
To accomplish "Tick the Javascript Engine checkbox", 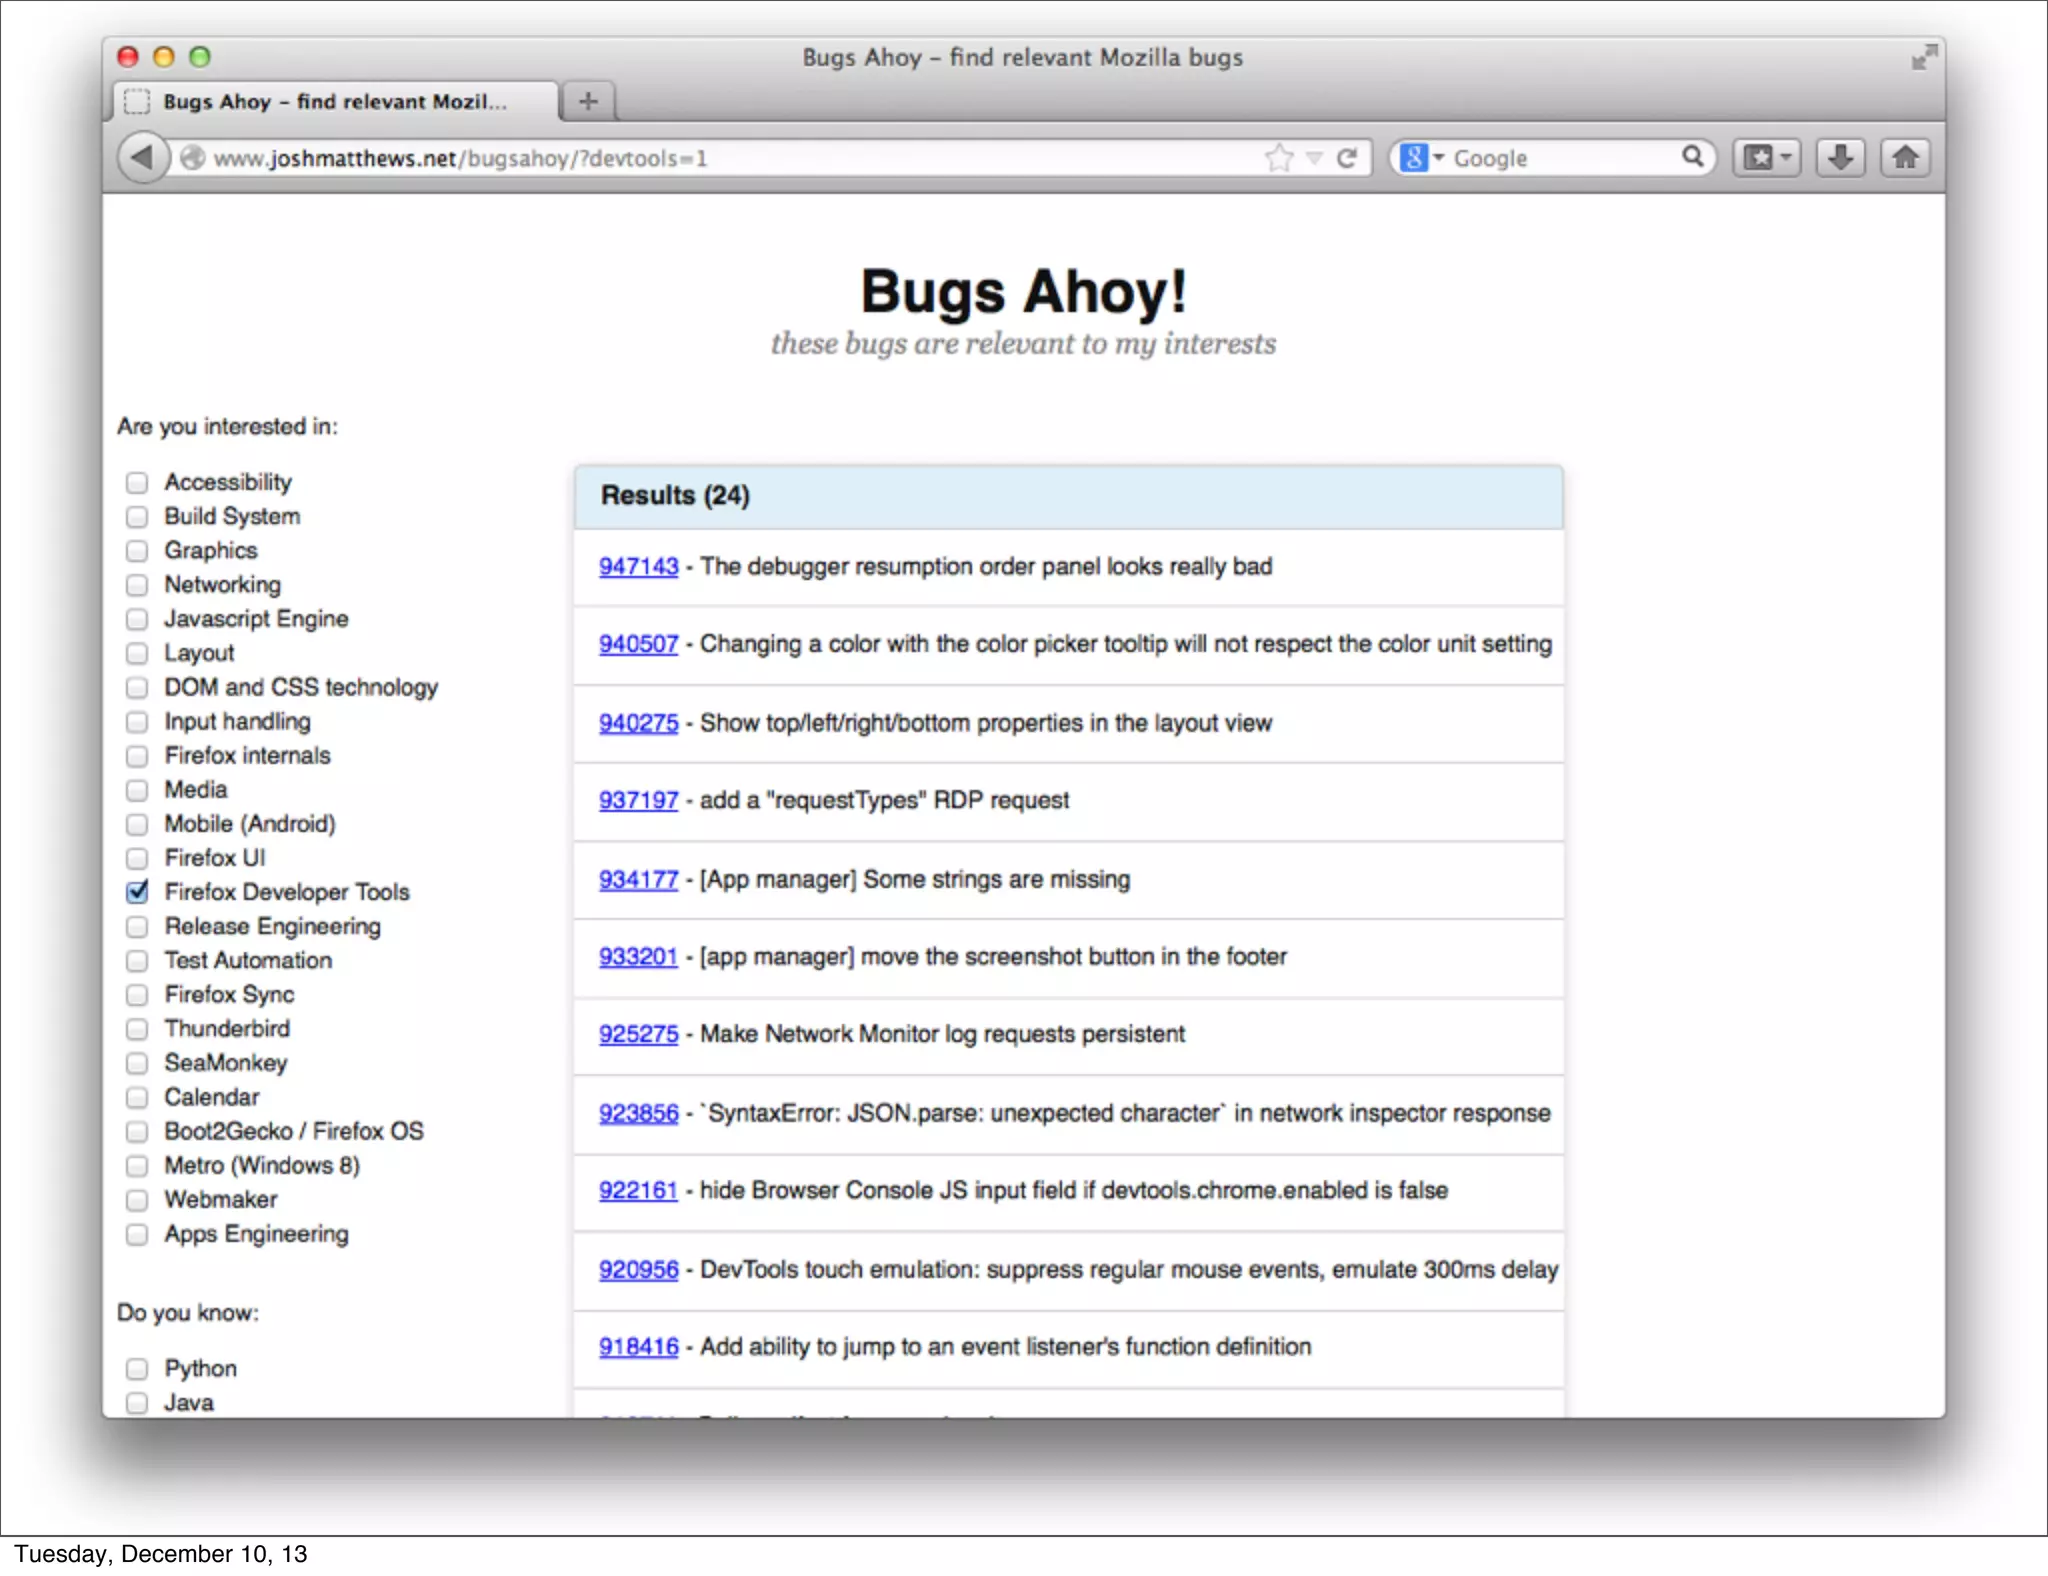I will pyautogui.click(x=137, y=619).
